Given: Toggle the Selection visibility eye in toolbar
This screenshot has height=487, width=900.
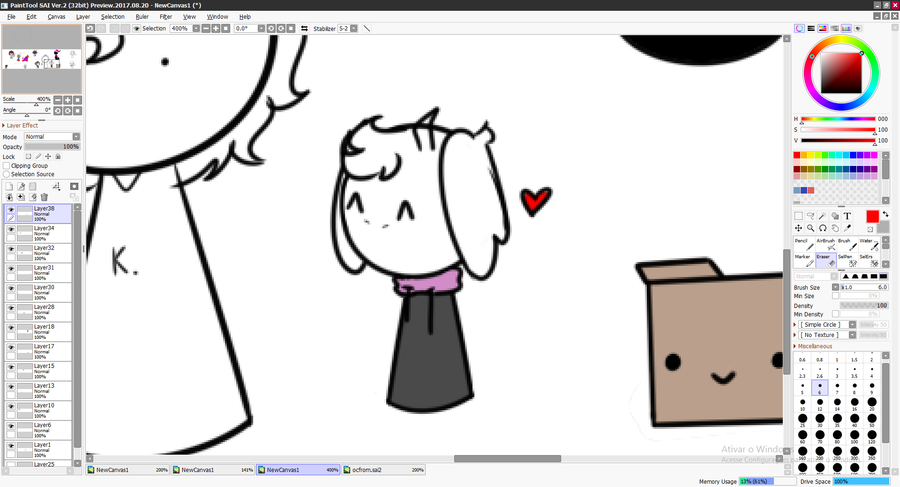Looking at the screenshot, I should coord(137,28).
